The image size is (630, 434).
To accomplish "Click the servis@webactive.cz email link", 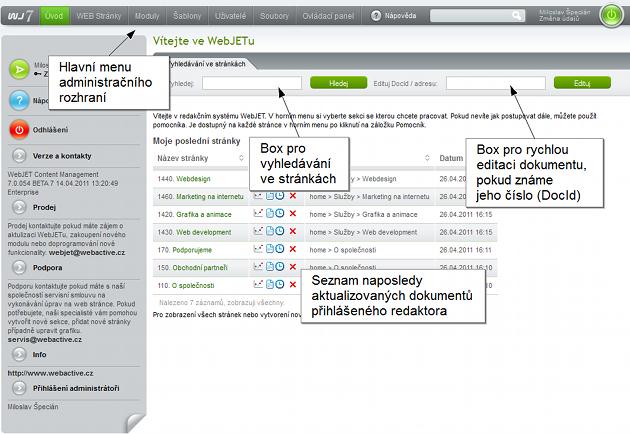I will 45,339.
